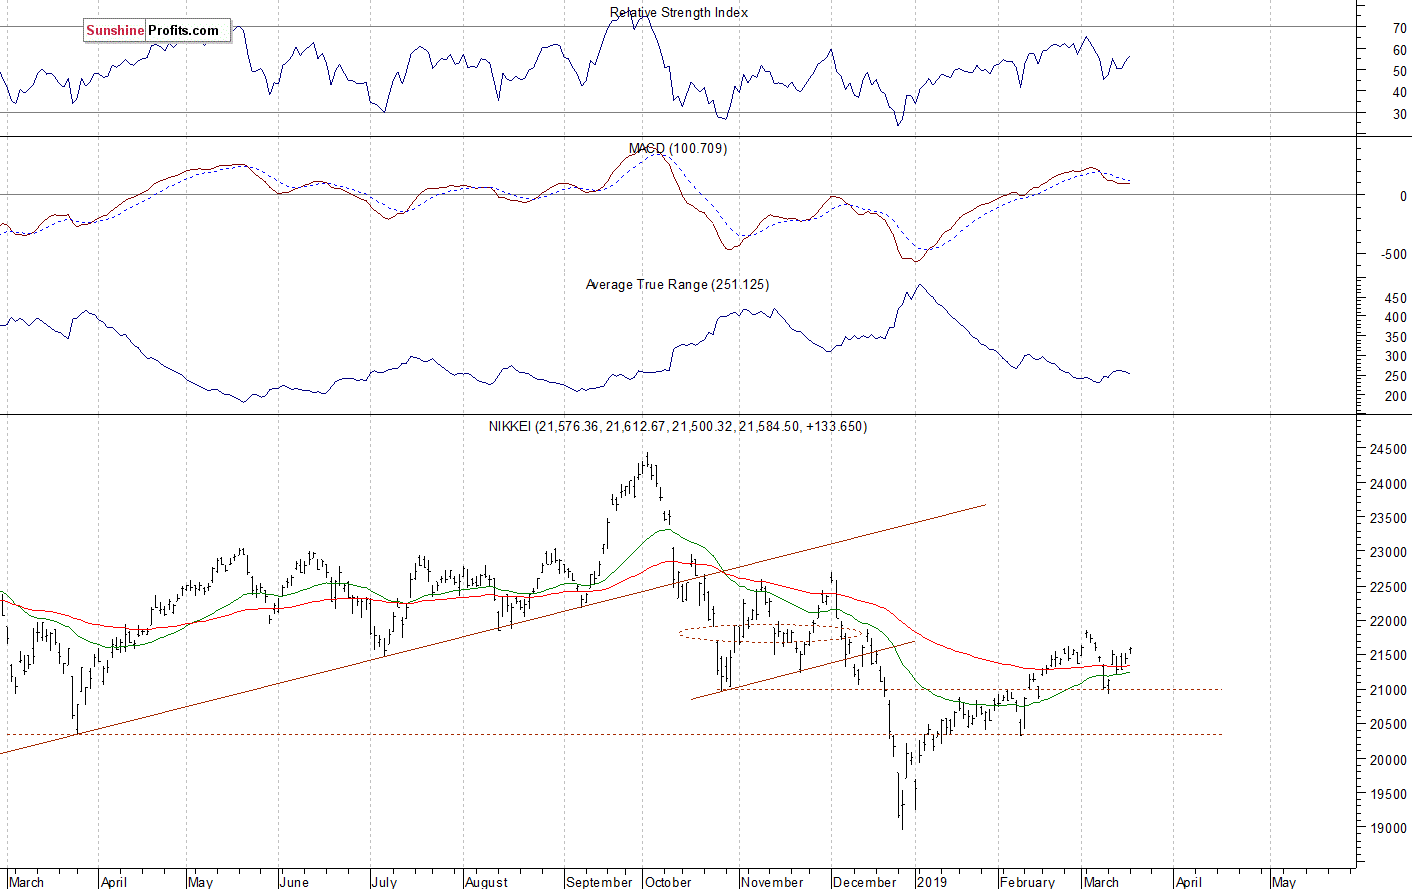This screenshot has width=1412, height=889.
Task: Click the final May label on the axis
Action: coord(1283,881)
